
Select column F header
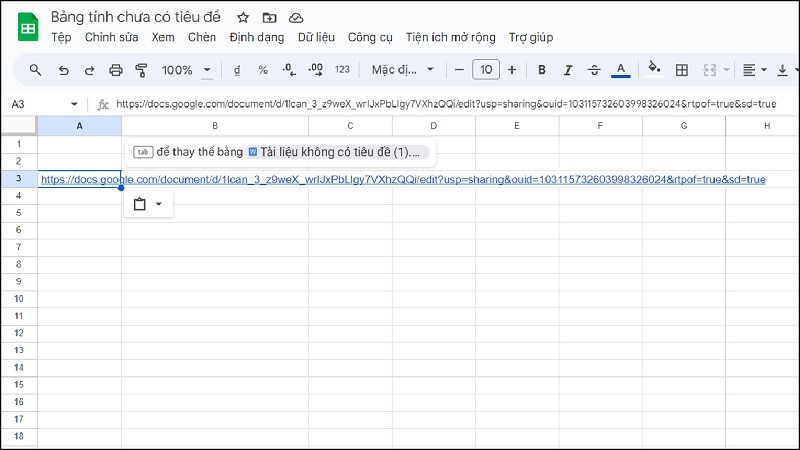(600, 126)
